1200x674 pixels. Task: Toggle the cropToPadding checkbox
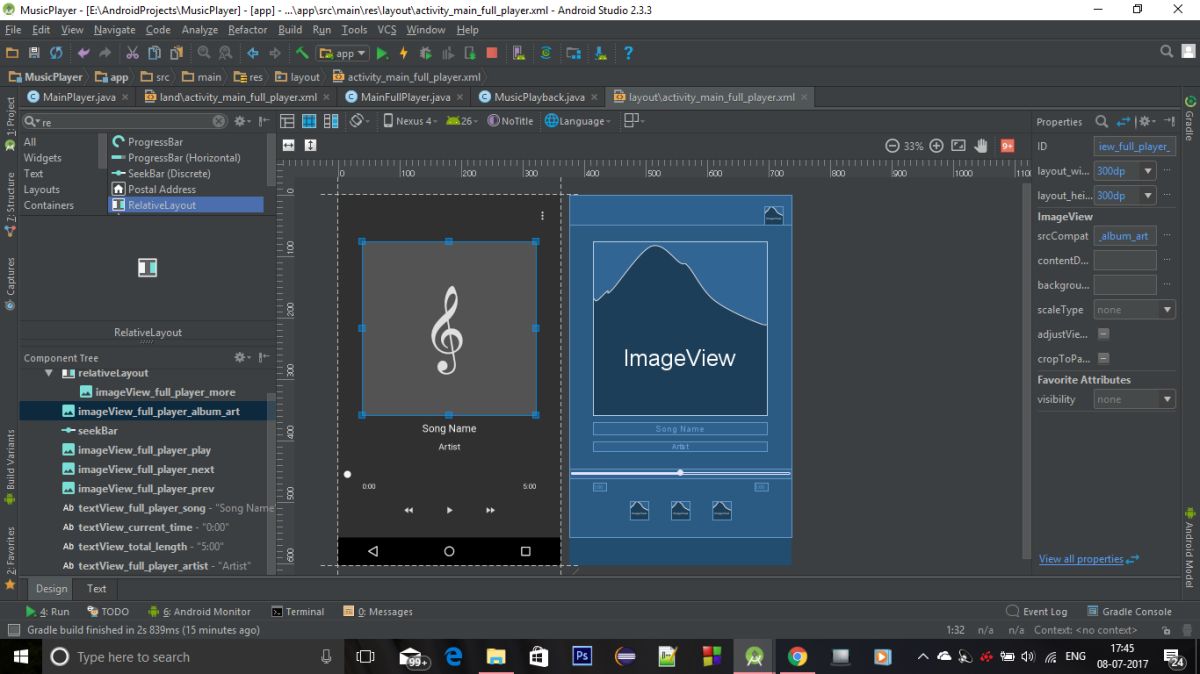(x=1103, y=358)
